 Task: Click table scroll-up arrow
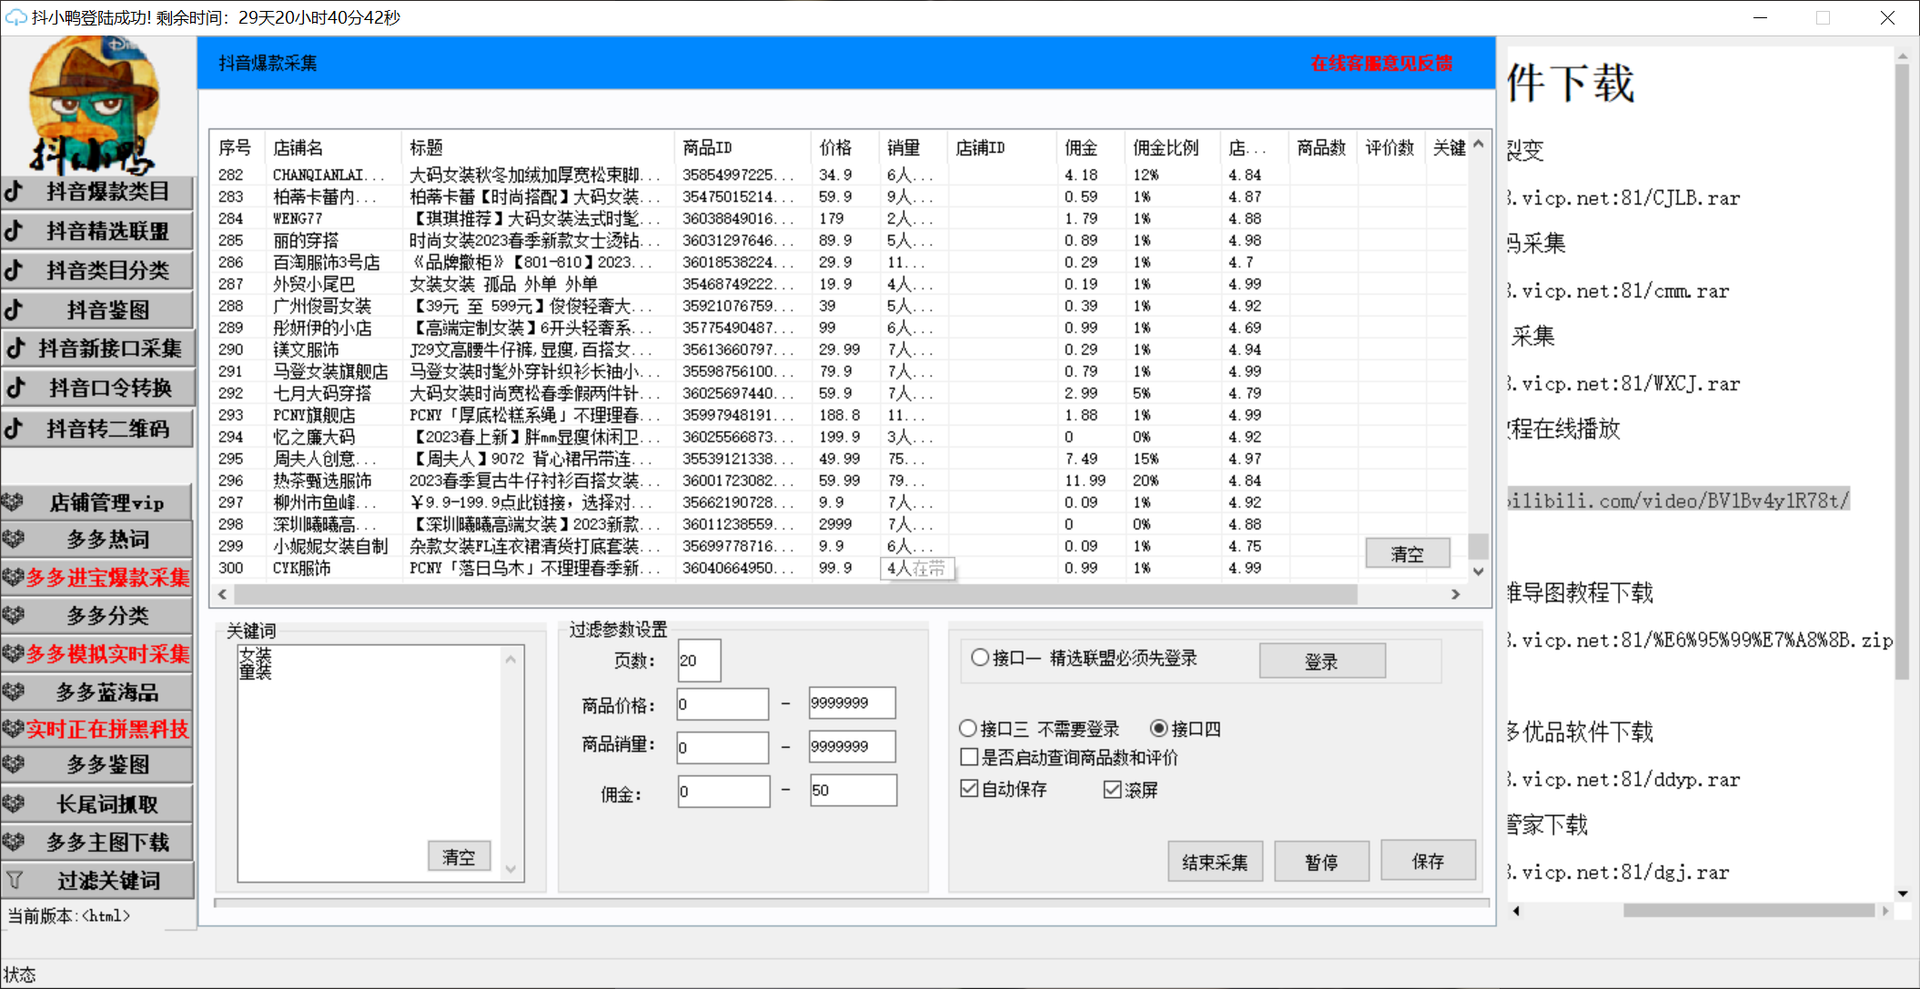(1478, 145)
